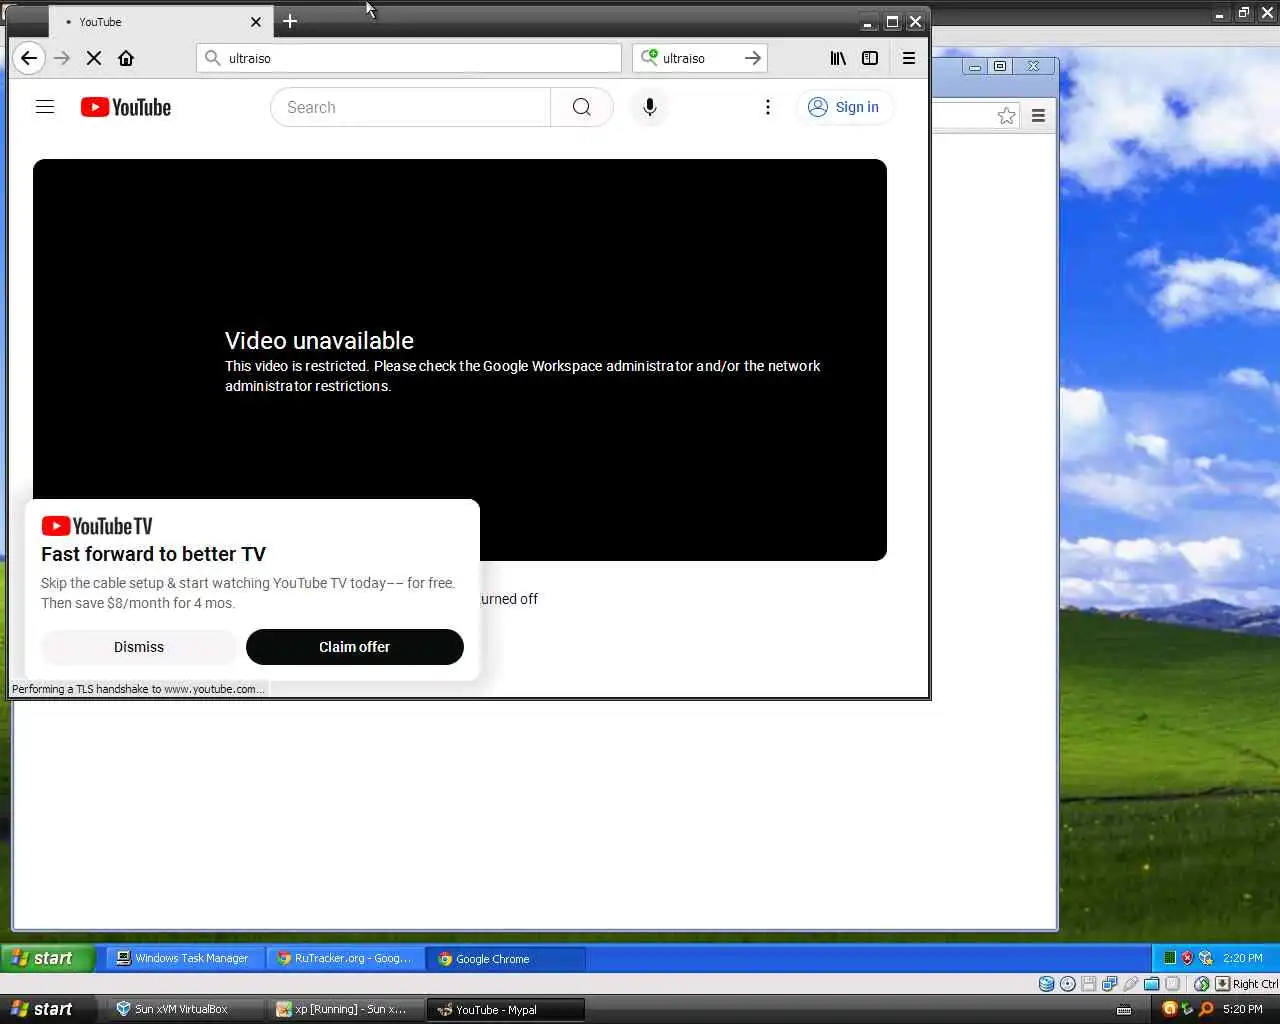The width and height of the screenshot is (1280, 1024).
Task: Close the YouTube tab
Action: (256, 22)
